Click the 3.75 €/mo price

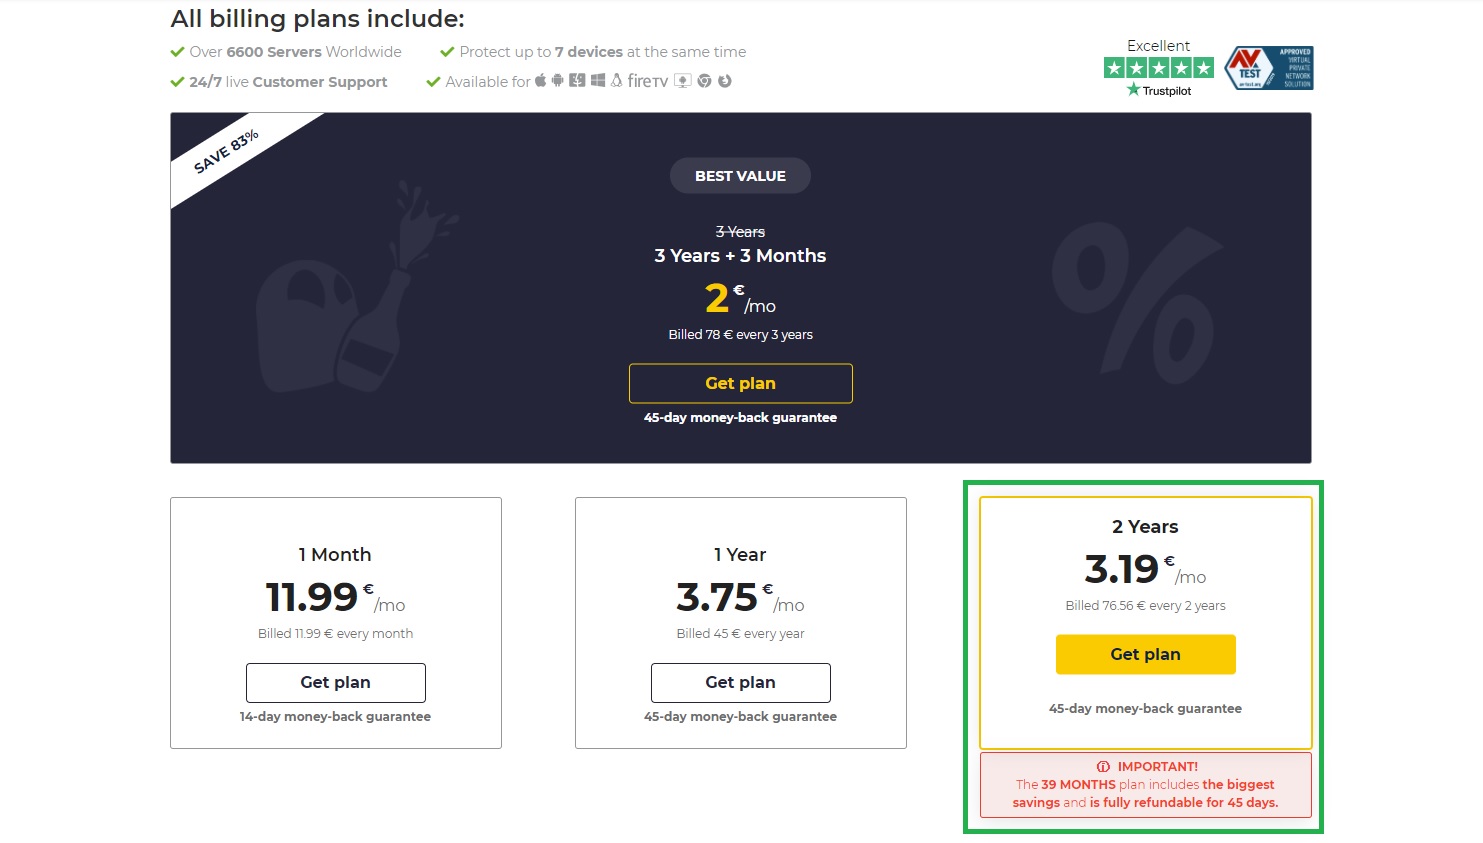740,597
